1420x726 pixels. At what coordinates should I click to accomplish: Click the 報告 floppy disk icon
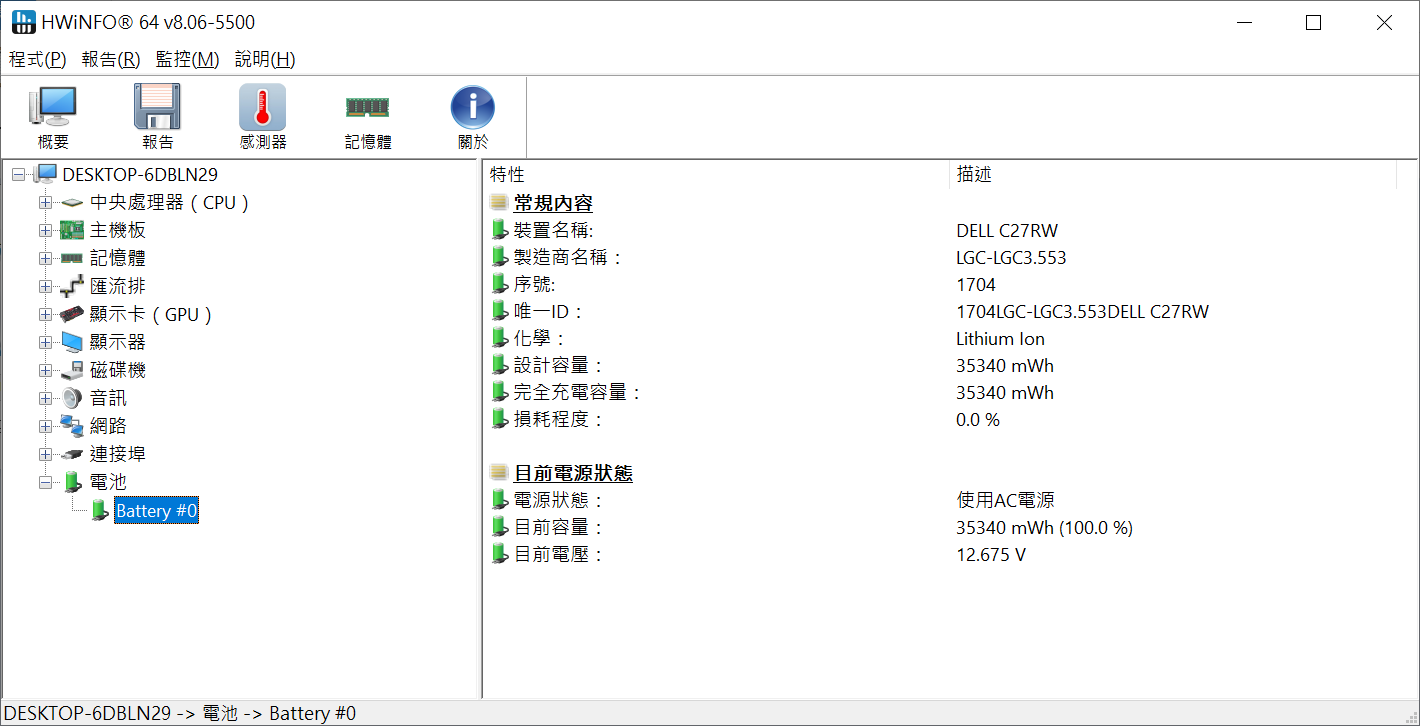click(157, 107)
